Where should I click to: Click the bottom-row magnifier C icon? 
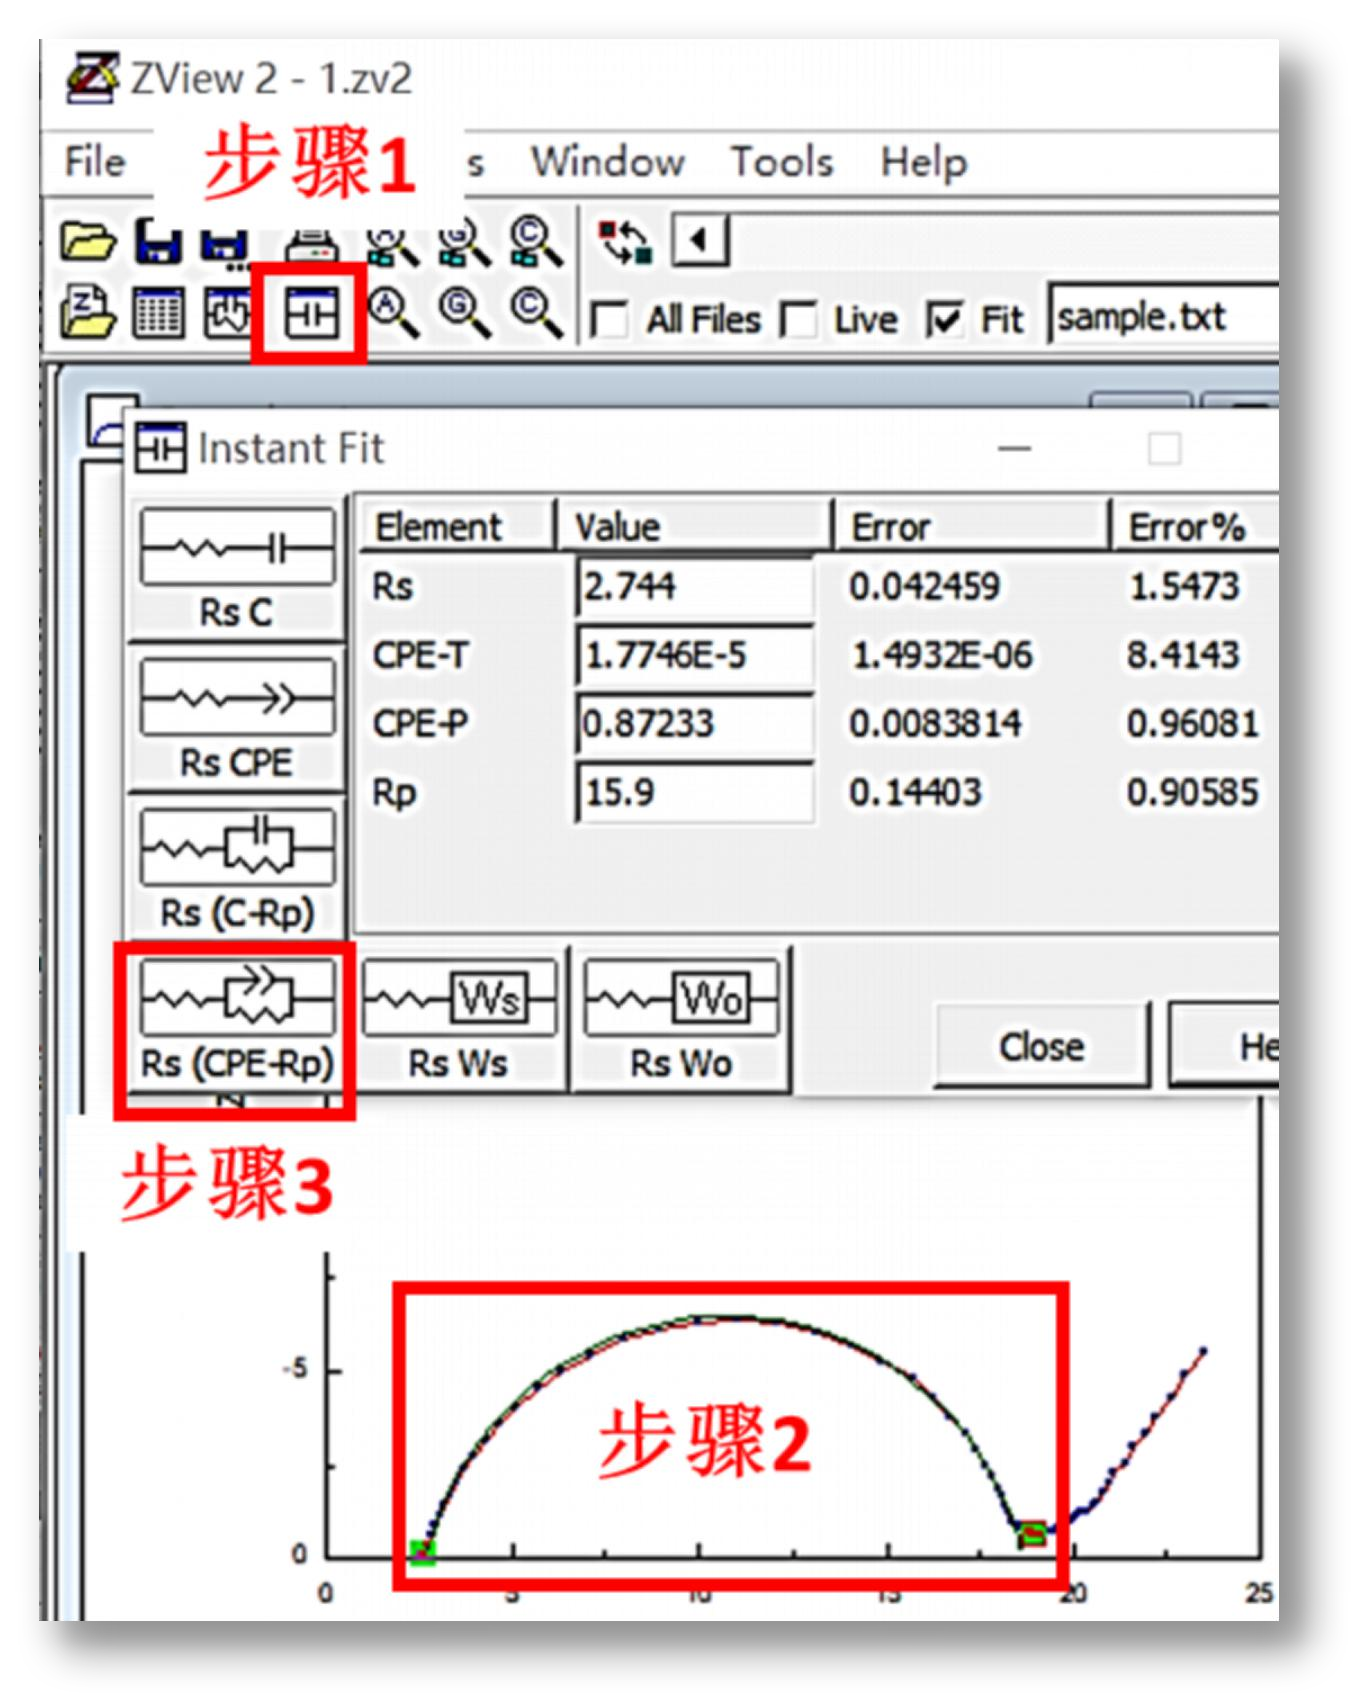(x=536, y=313)
